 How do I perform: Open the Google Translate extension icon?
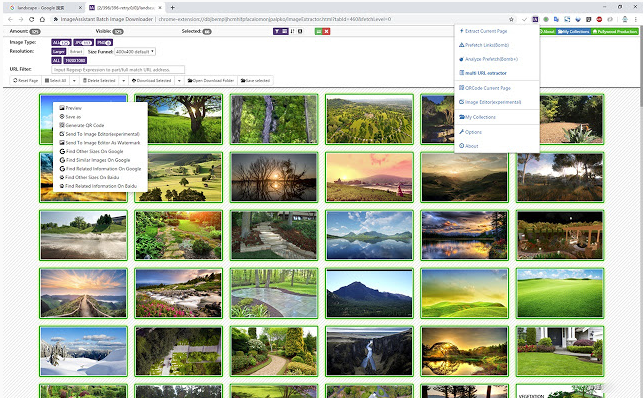[x=556, y=19]
